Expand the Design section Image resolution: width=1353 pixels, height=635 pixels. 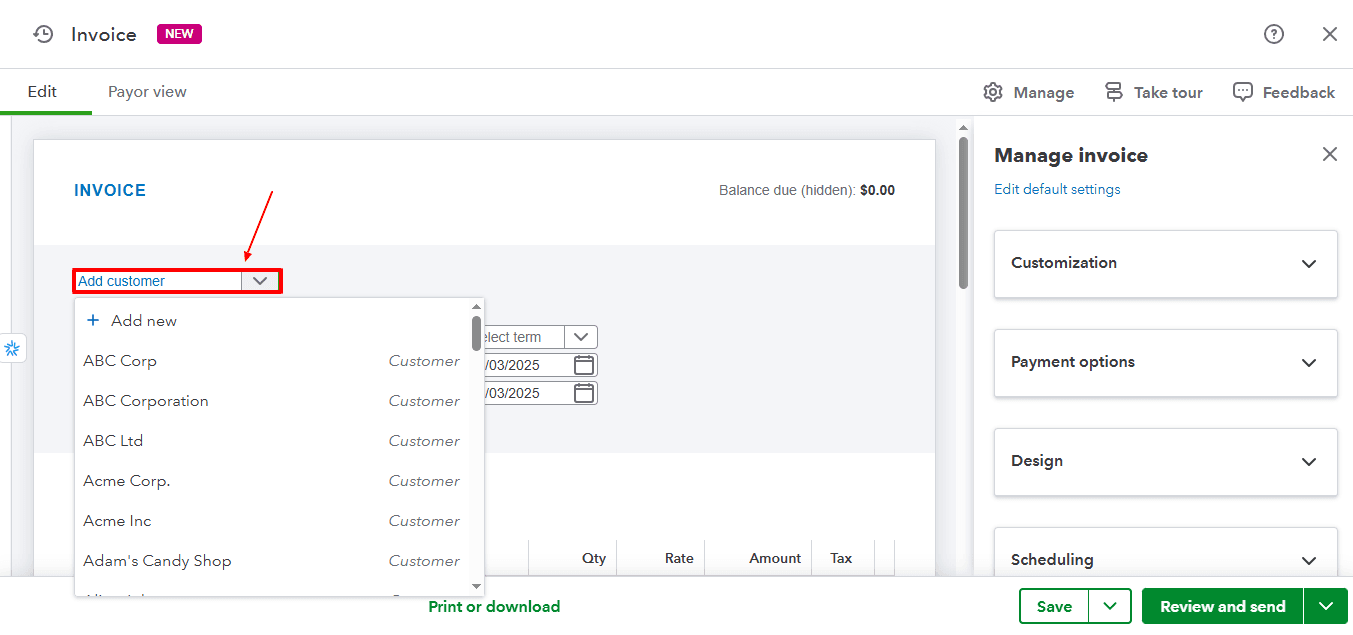[x=1309, y=462]
